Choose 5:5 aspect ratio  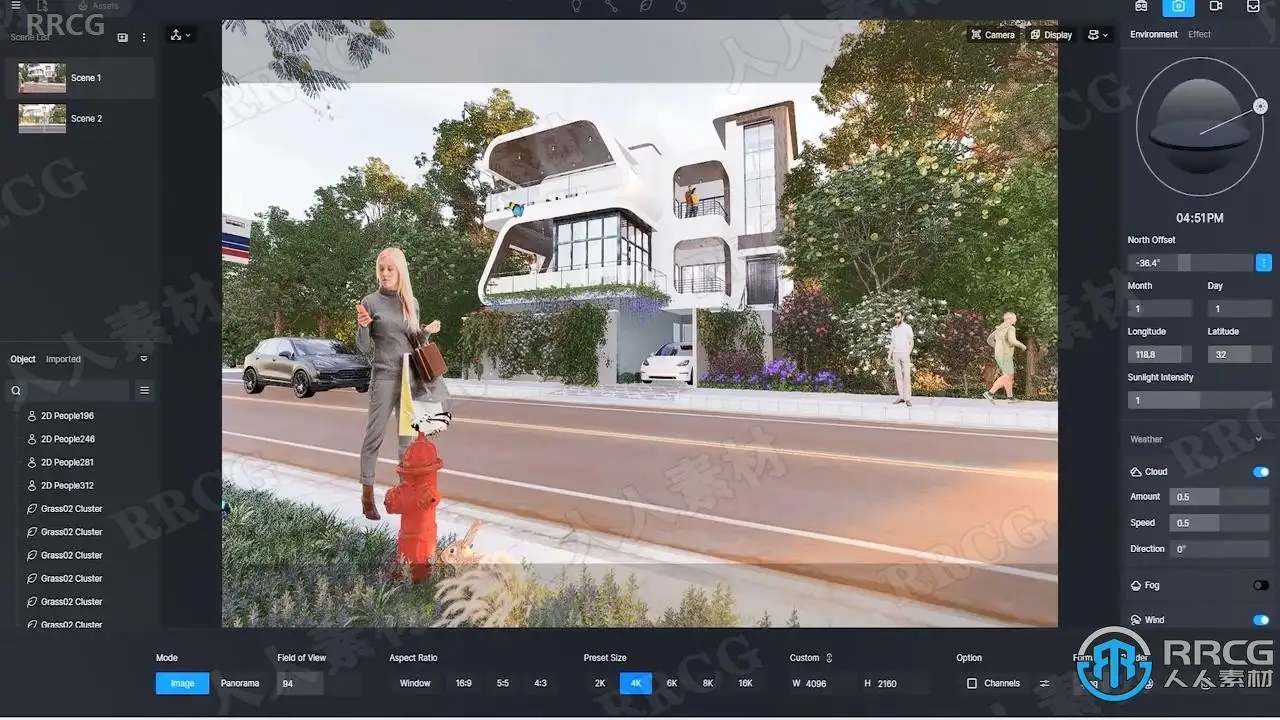point(503,684)
